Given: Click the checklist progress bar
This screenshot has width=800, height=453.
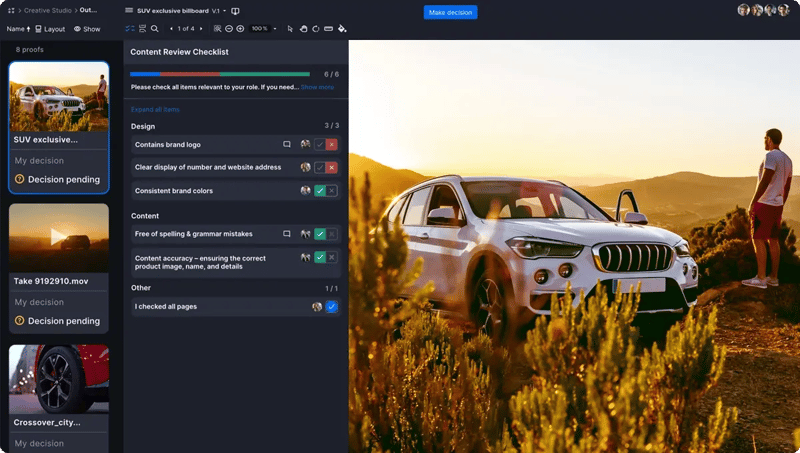Looking at the screenshot, I should [220, 74].
